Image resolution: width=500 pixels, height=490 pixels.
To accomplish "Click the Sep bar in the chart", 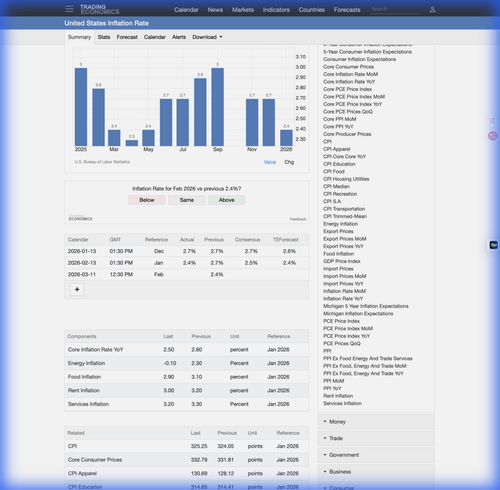I will 217,107.
